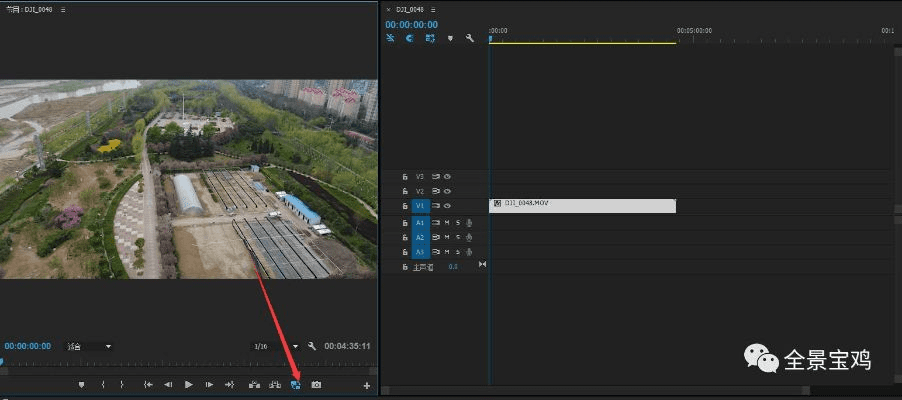Click the program monitor wrench settings icon
This screenshot has height=400, width=902.
coord(312,346)
